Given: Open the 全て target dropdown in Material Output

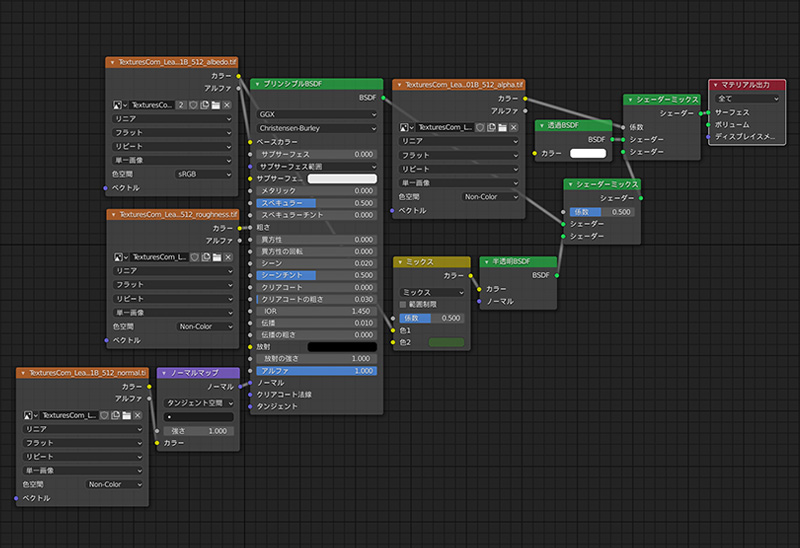Looking at the screenshot, I should tap(745, 99).
